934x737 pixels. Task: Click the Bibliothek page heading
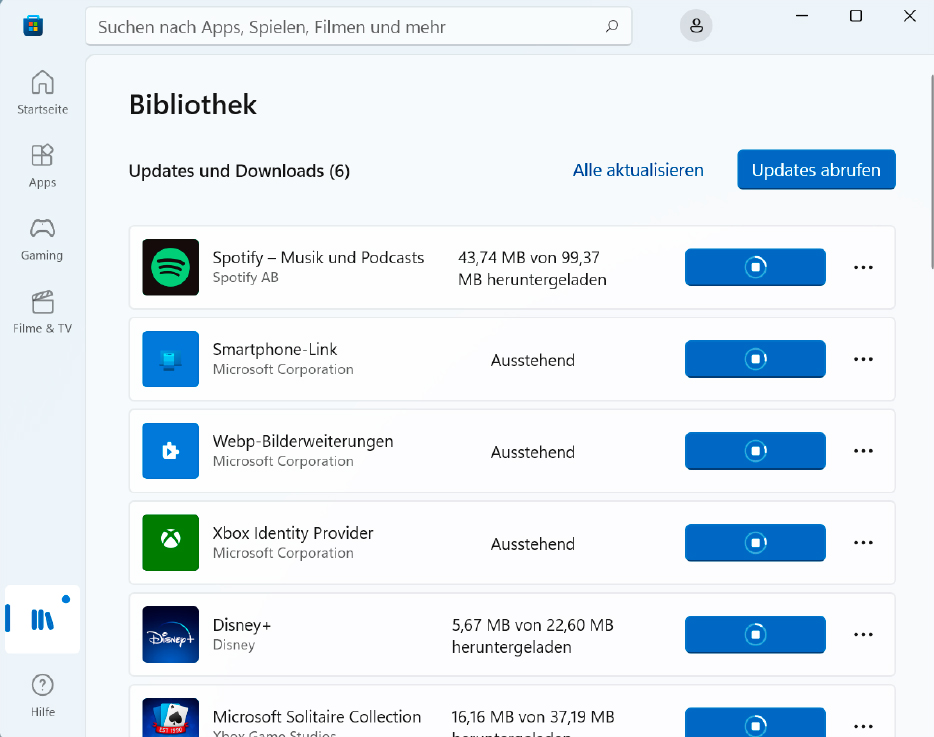(x=192, y=105)
